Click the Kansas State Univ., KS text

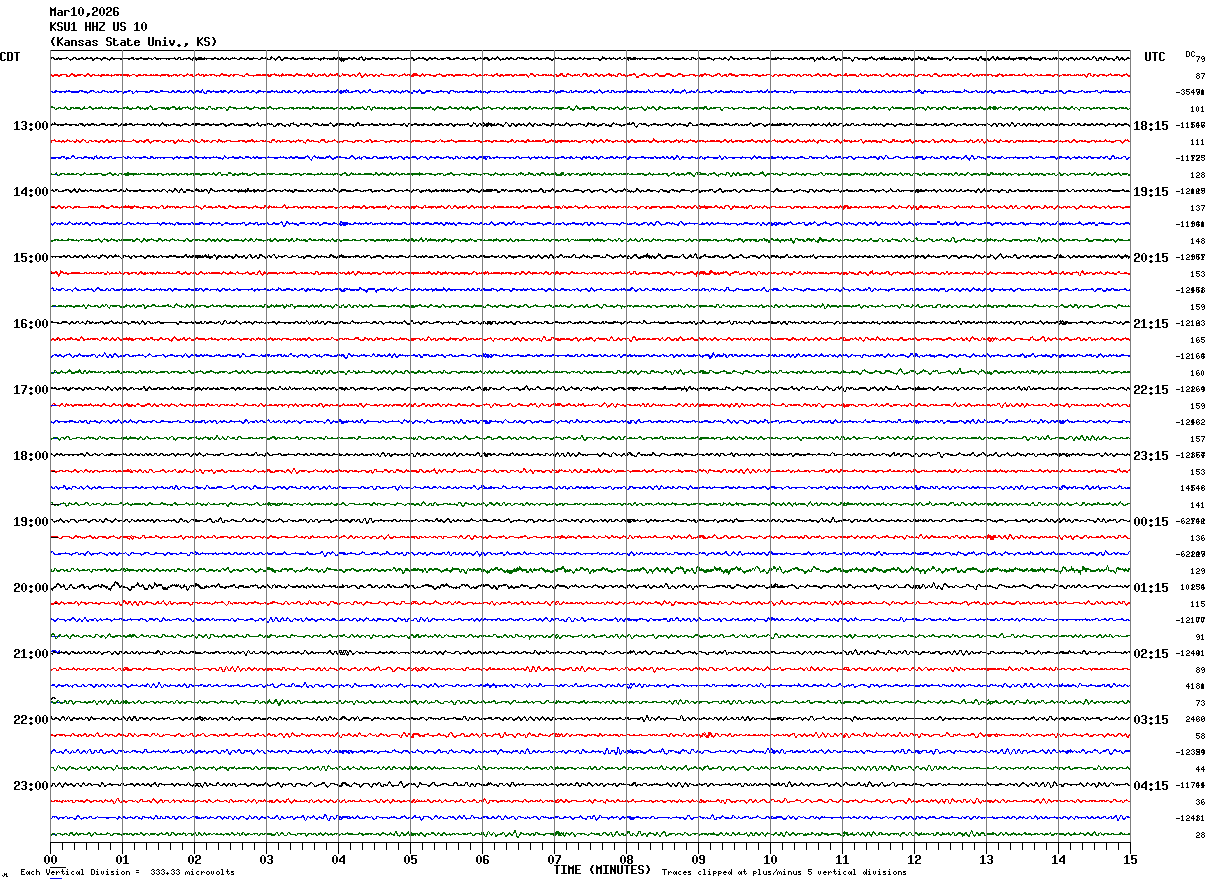(x=133, y=42)
